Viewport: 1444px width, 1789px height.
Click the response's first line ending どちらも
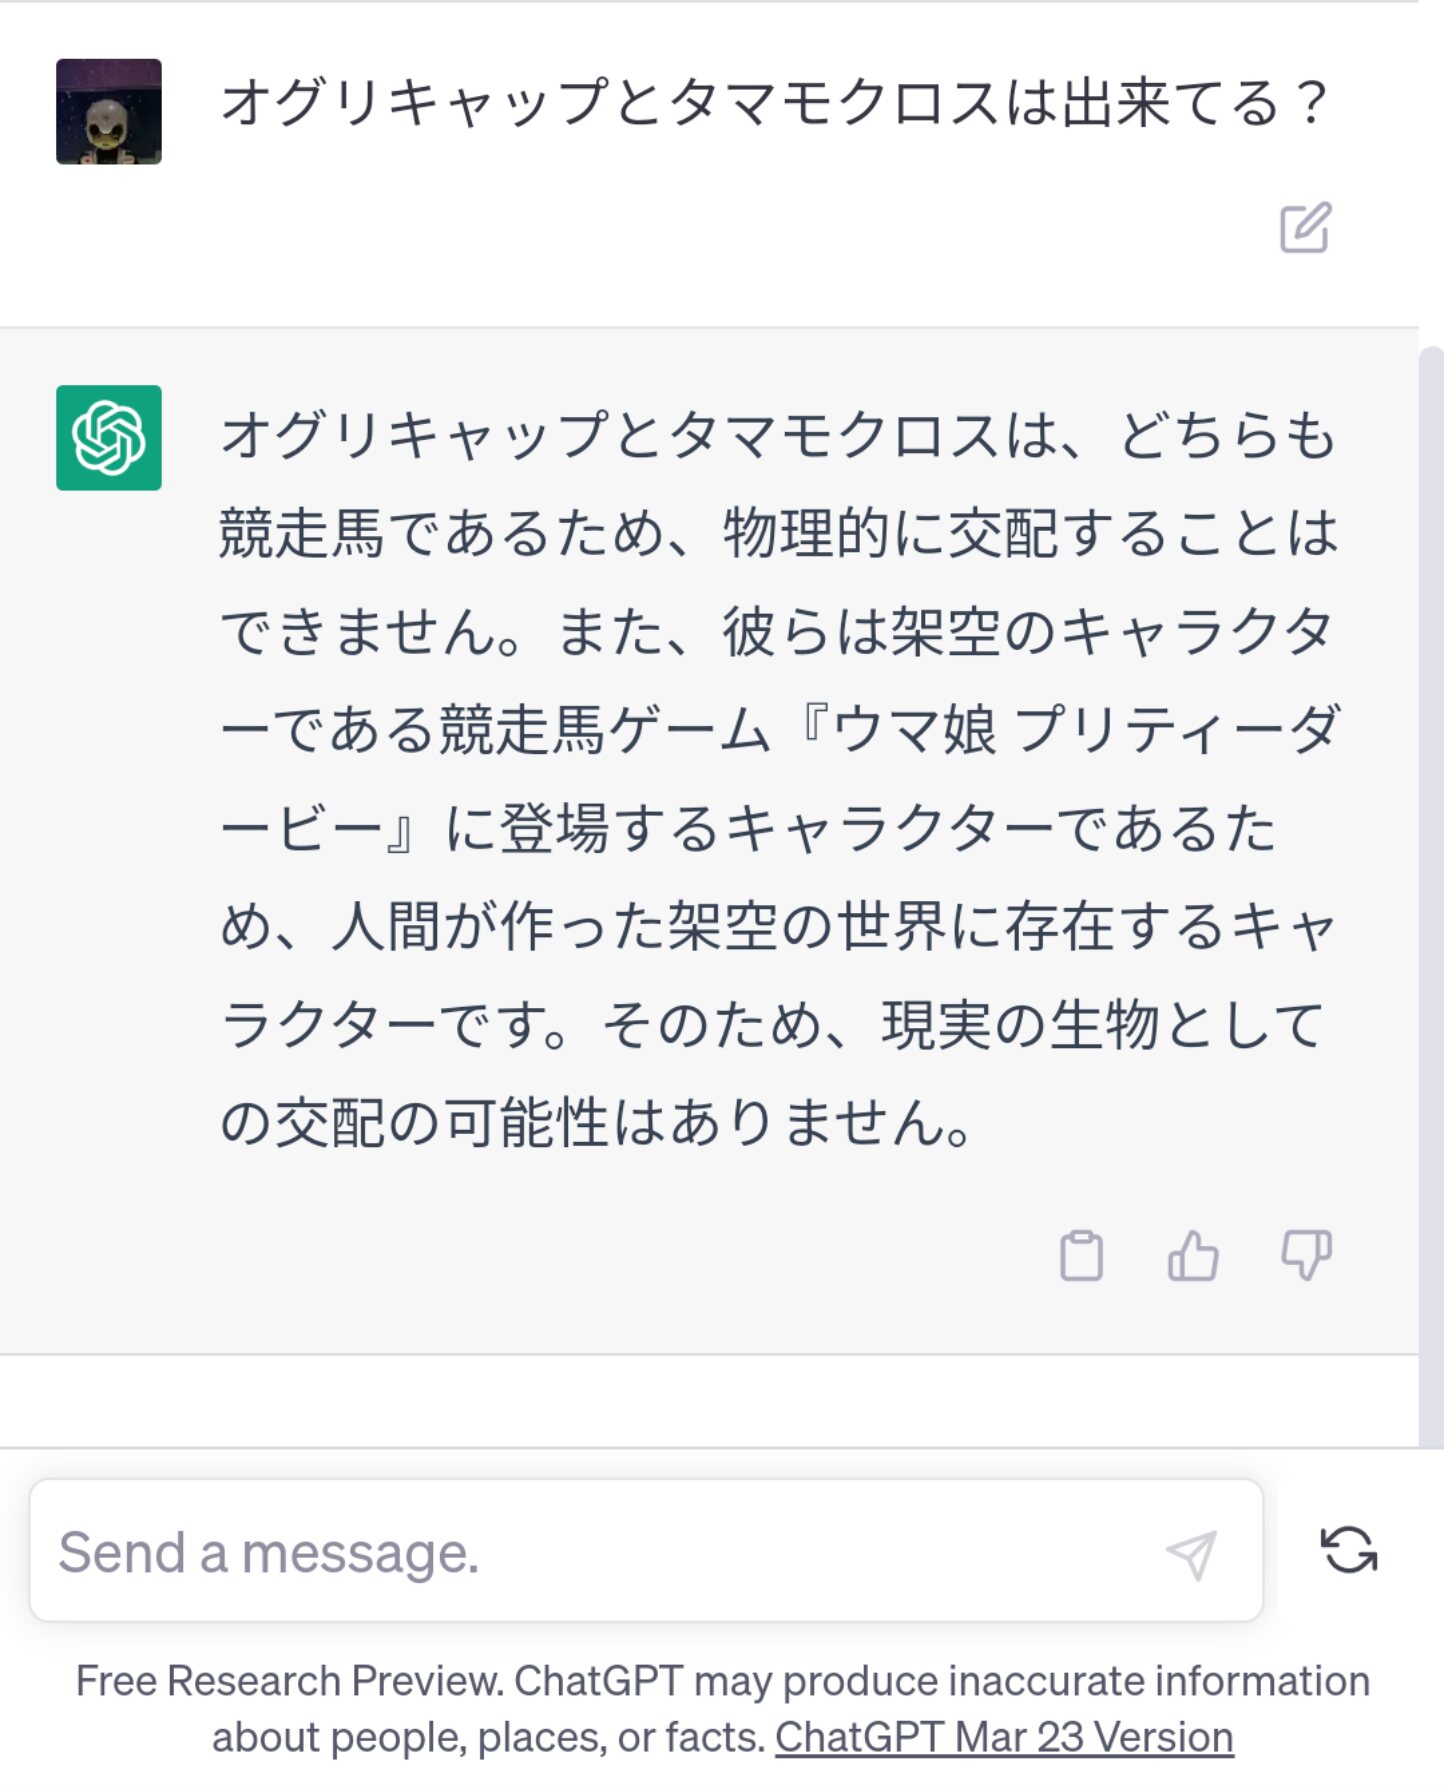pyautogui.click(x=778, y=436)
